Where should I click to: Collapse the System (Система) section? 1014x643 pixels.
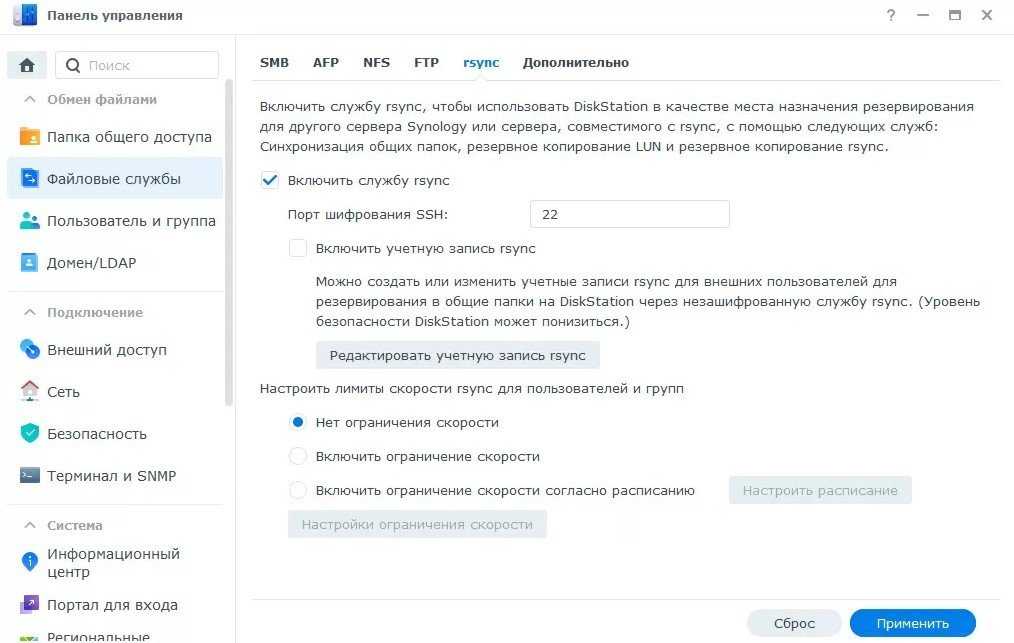(x=29, y=526)
